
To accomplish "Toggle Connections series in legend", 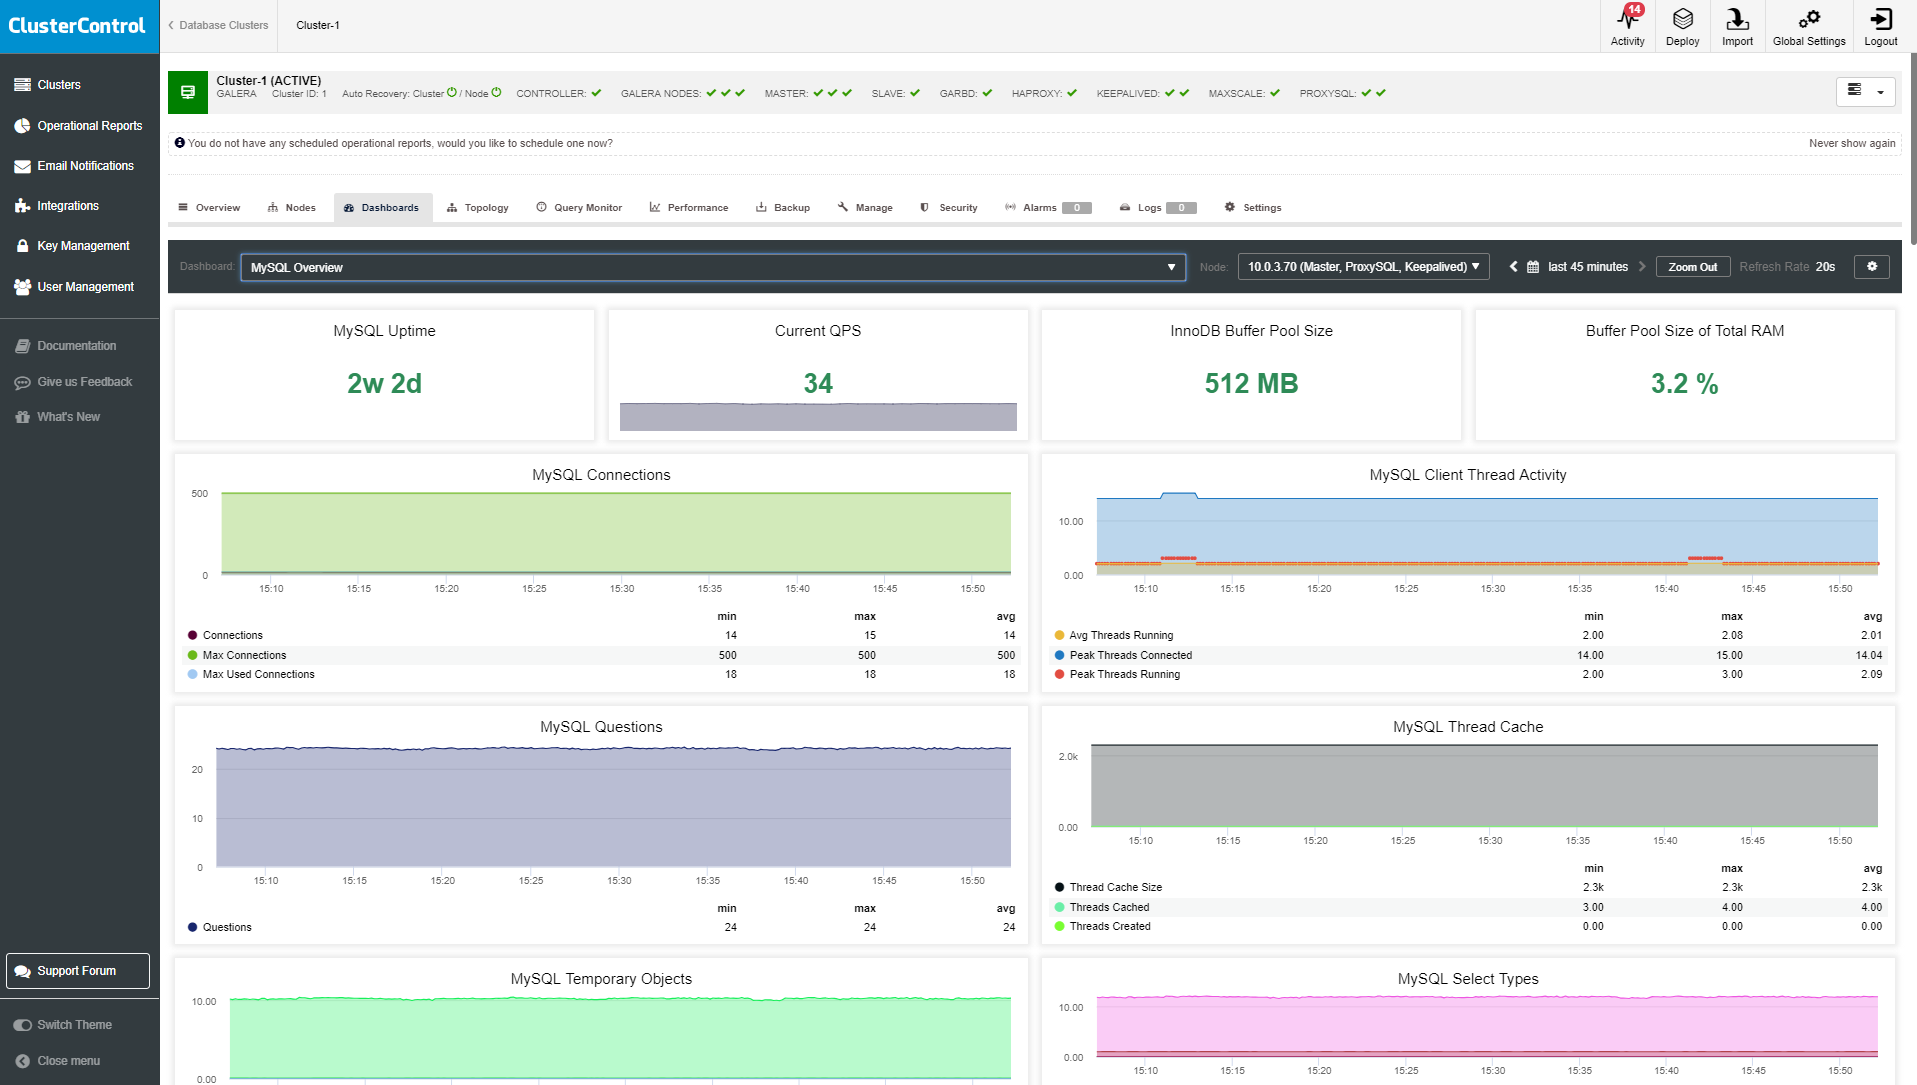I will [225, 636].
